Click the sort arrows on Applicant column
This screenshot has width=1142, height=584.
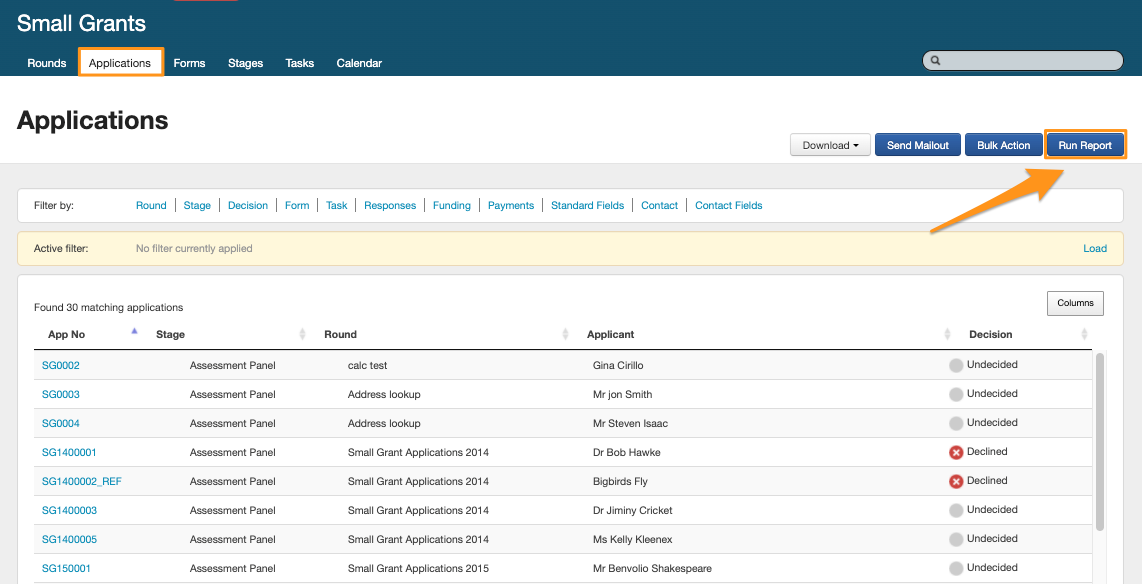click(x=947, y=334)
